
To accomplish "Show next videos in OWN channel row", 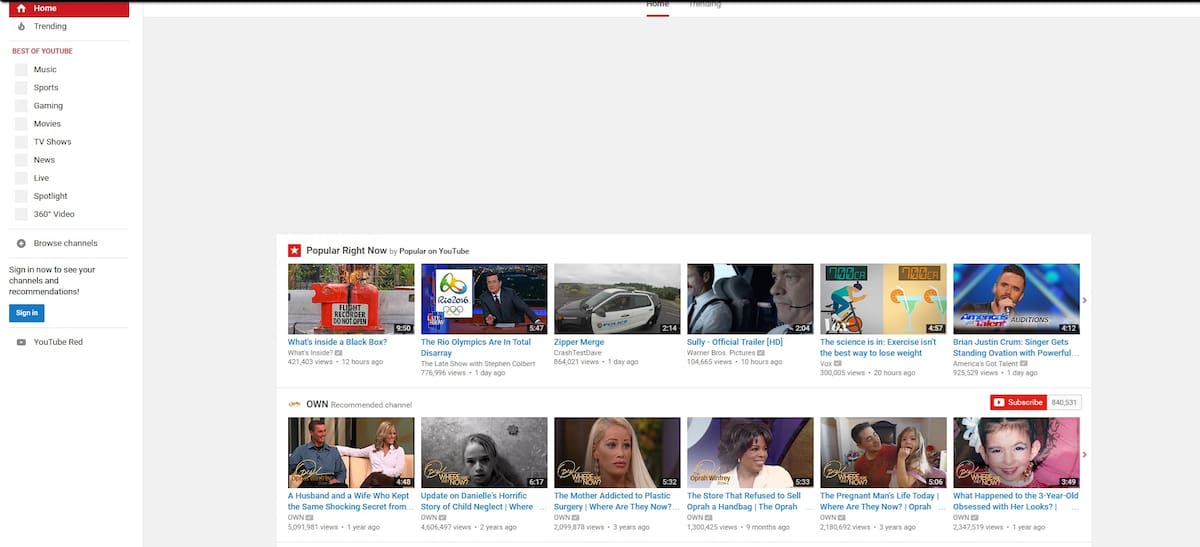I will point(1085,453).
